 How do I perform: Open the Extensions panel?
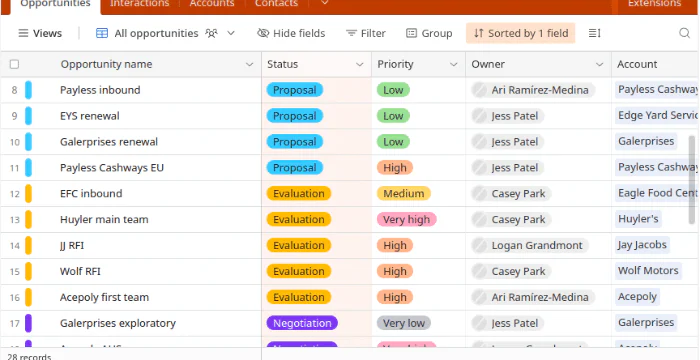tap(654, 4)
